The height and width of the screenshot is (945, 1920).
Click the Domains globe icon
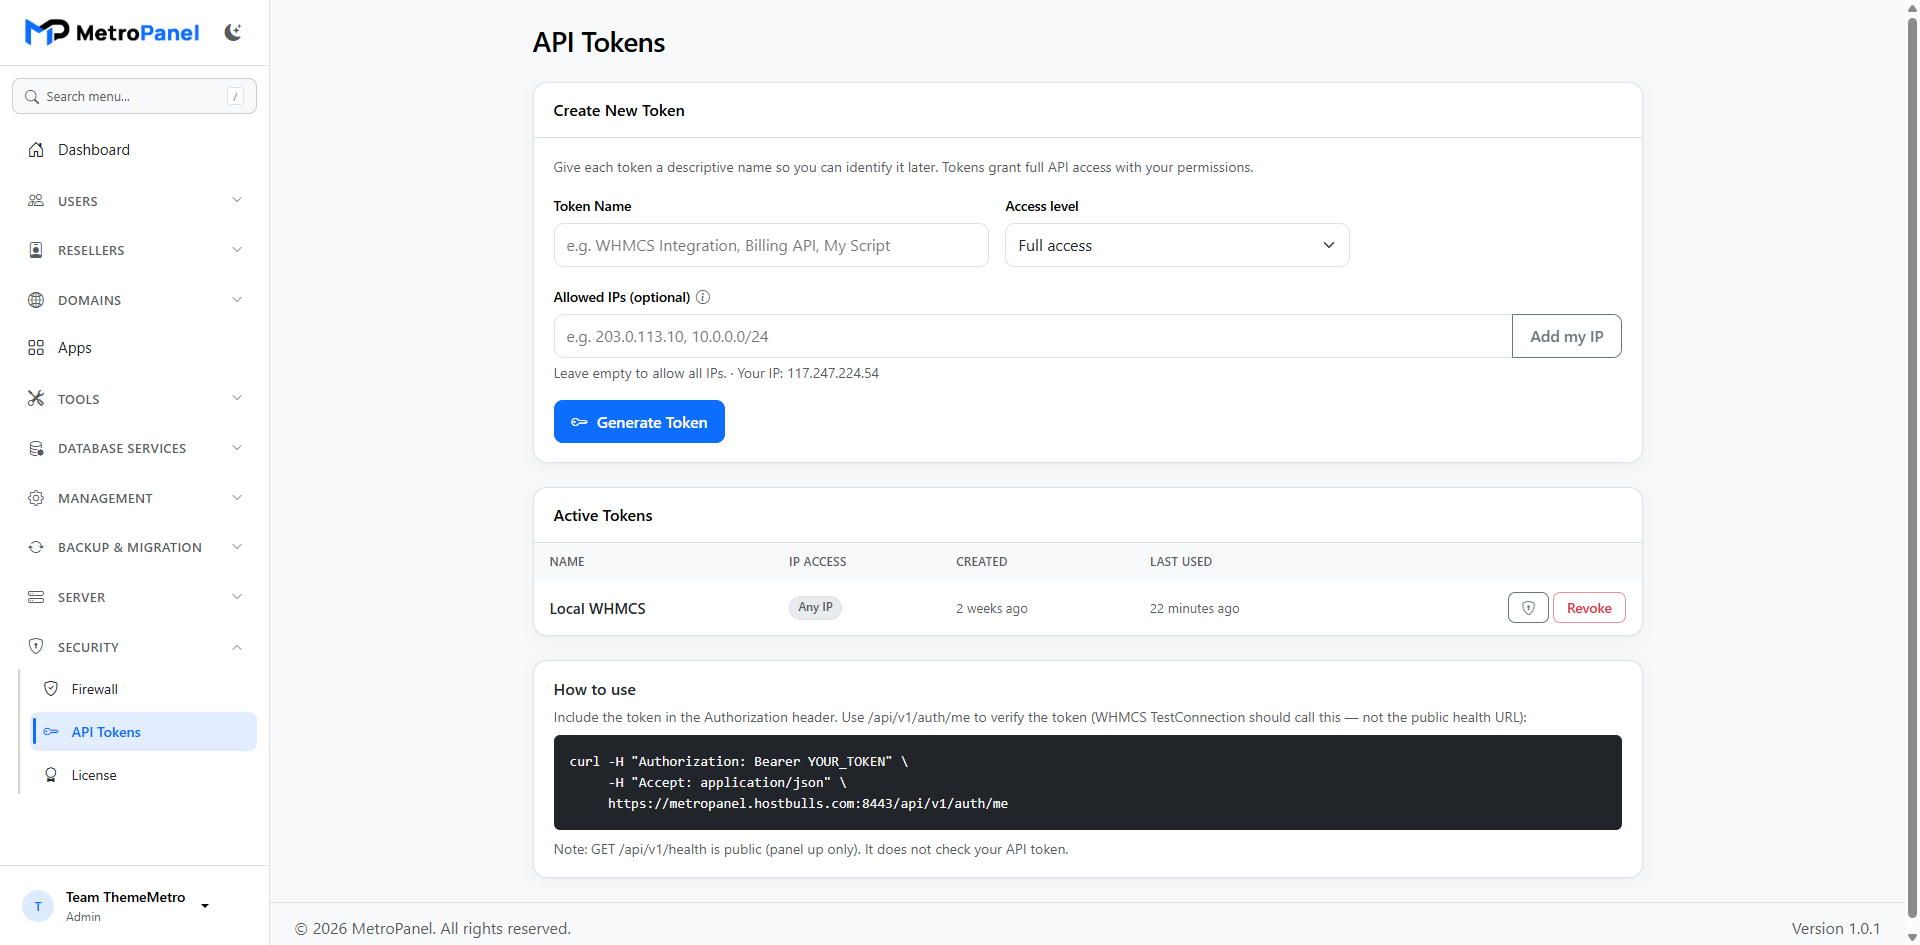point(36,300)
